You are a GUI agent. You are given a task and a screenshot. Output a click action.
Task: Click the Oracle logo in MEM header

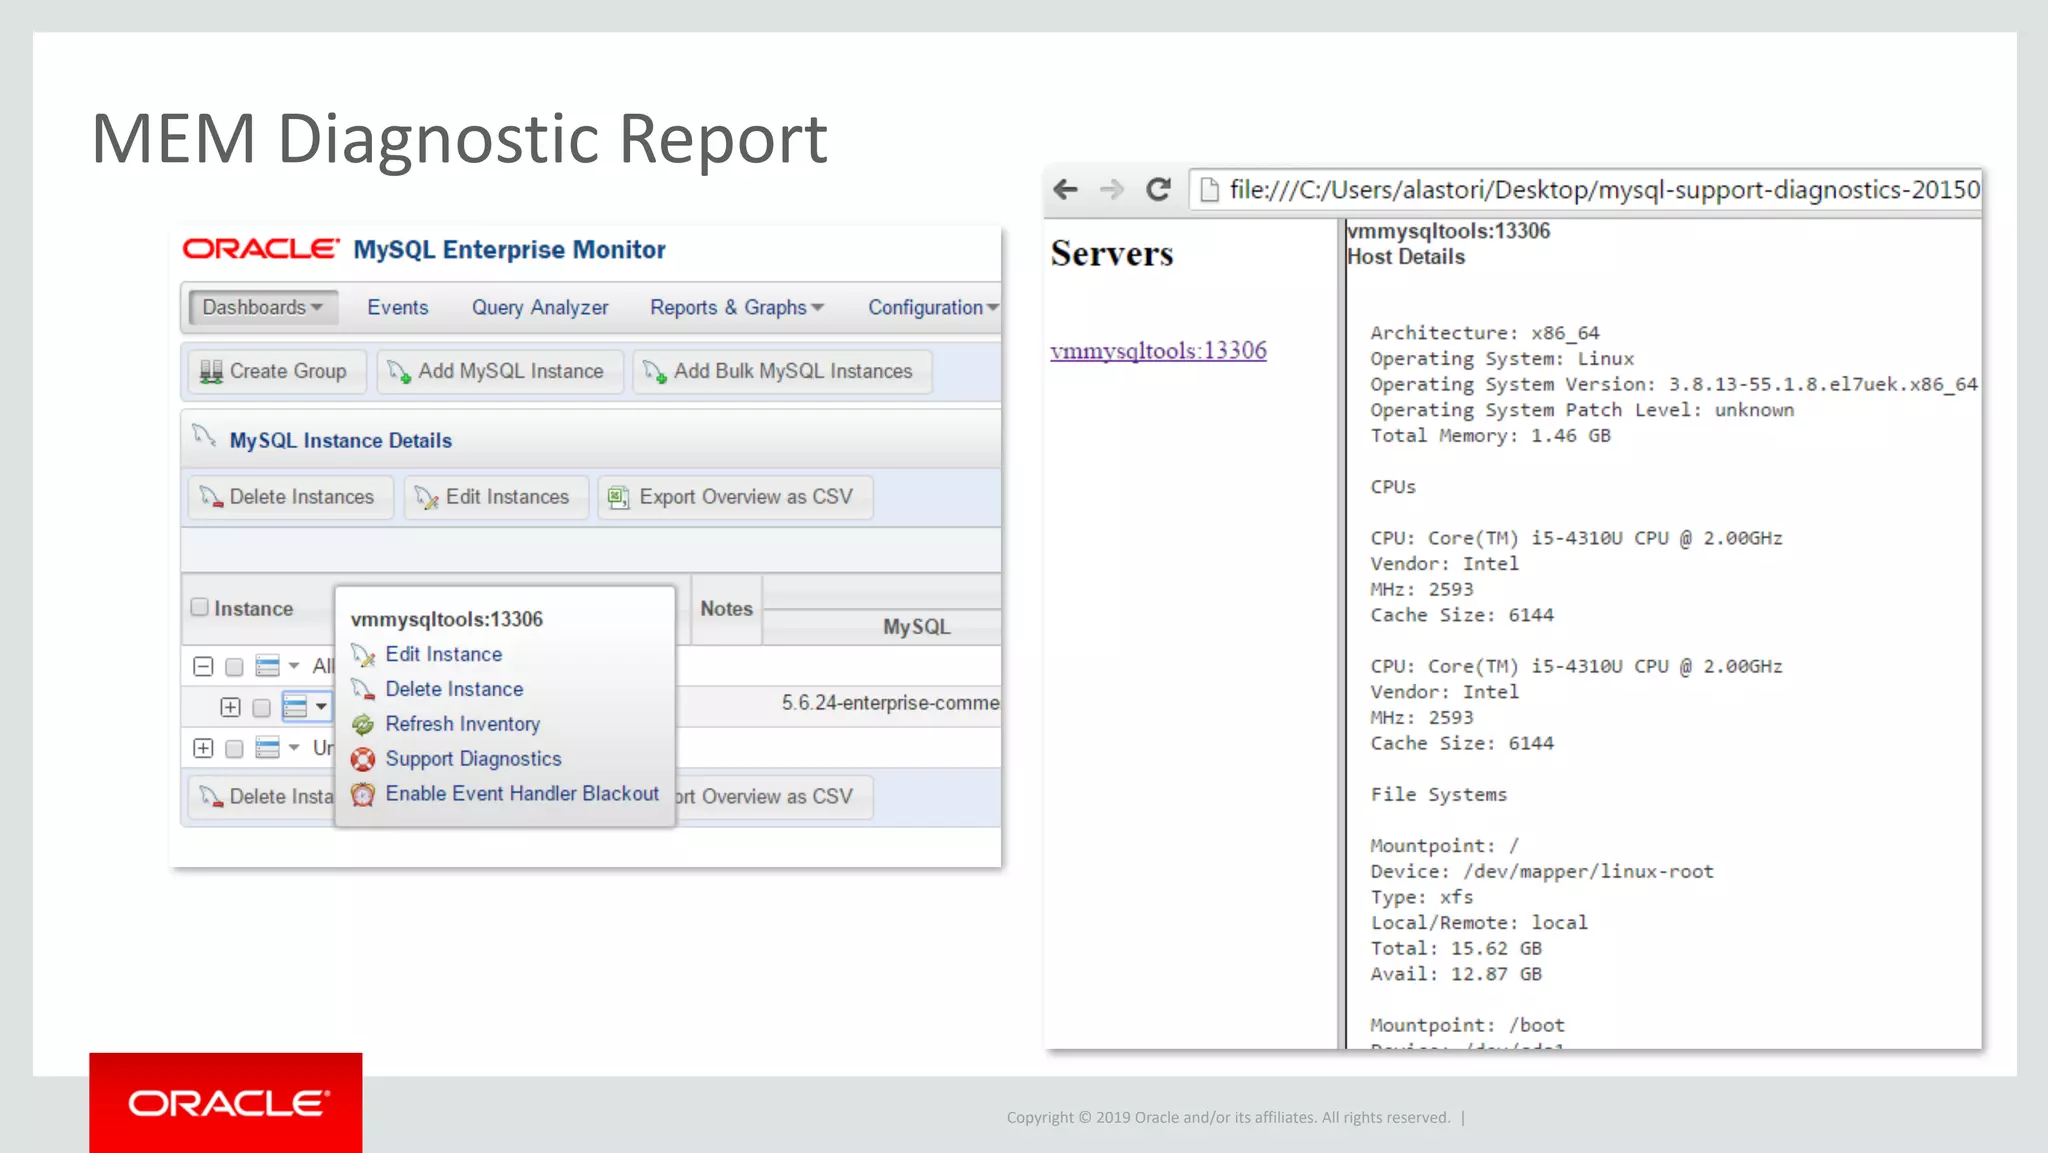tap(261, 248)
